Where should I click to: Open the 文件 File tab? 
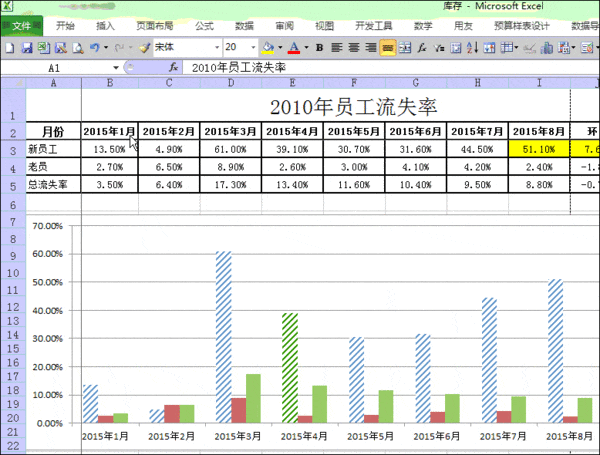point(21,26)
